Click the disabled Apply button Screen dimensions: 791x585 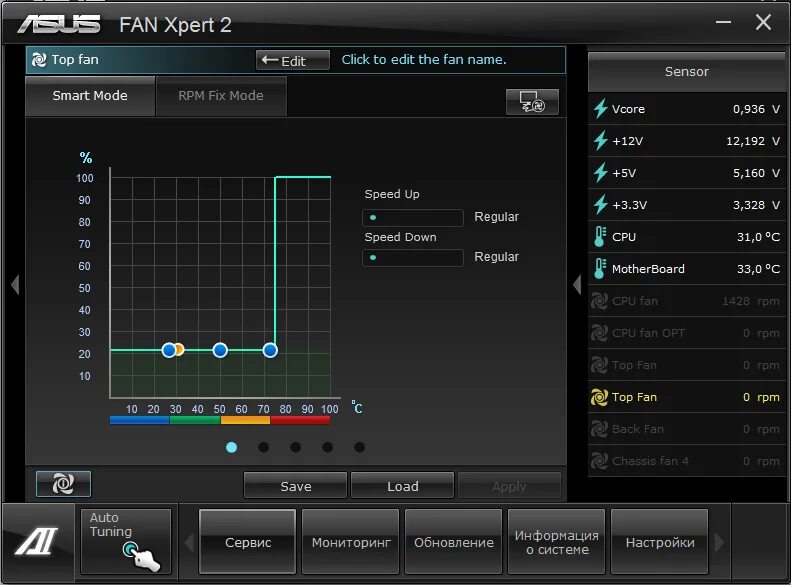[510, 486]
